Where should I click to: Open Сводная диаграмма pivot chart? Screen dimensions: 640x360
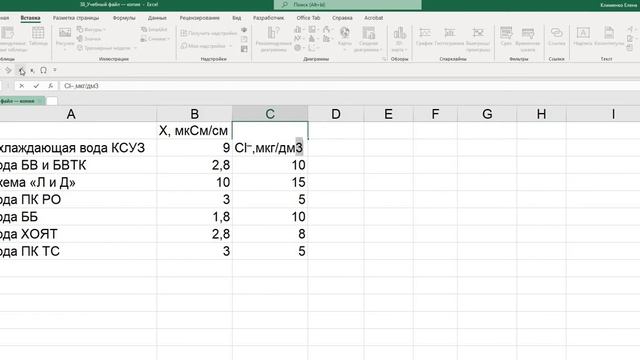click(368, 39)
